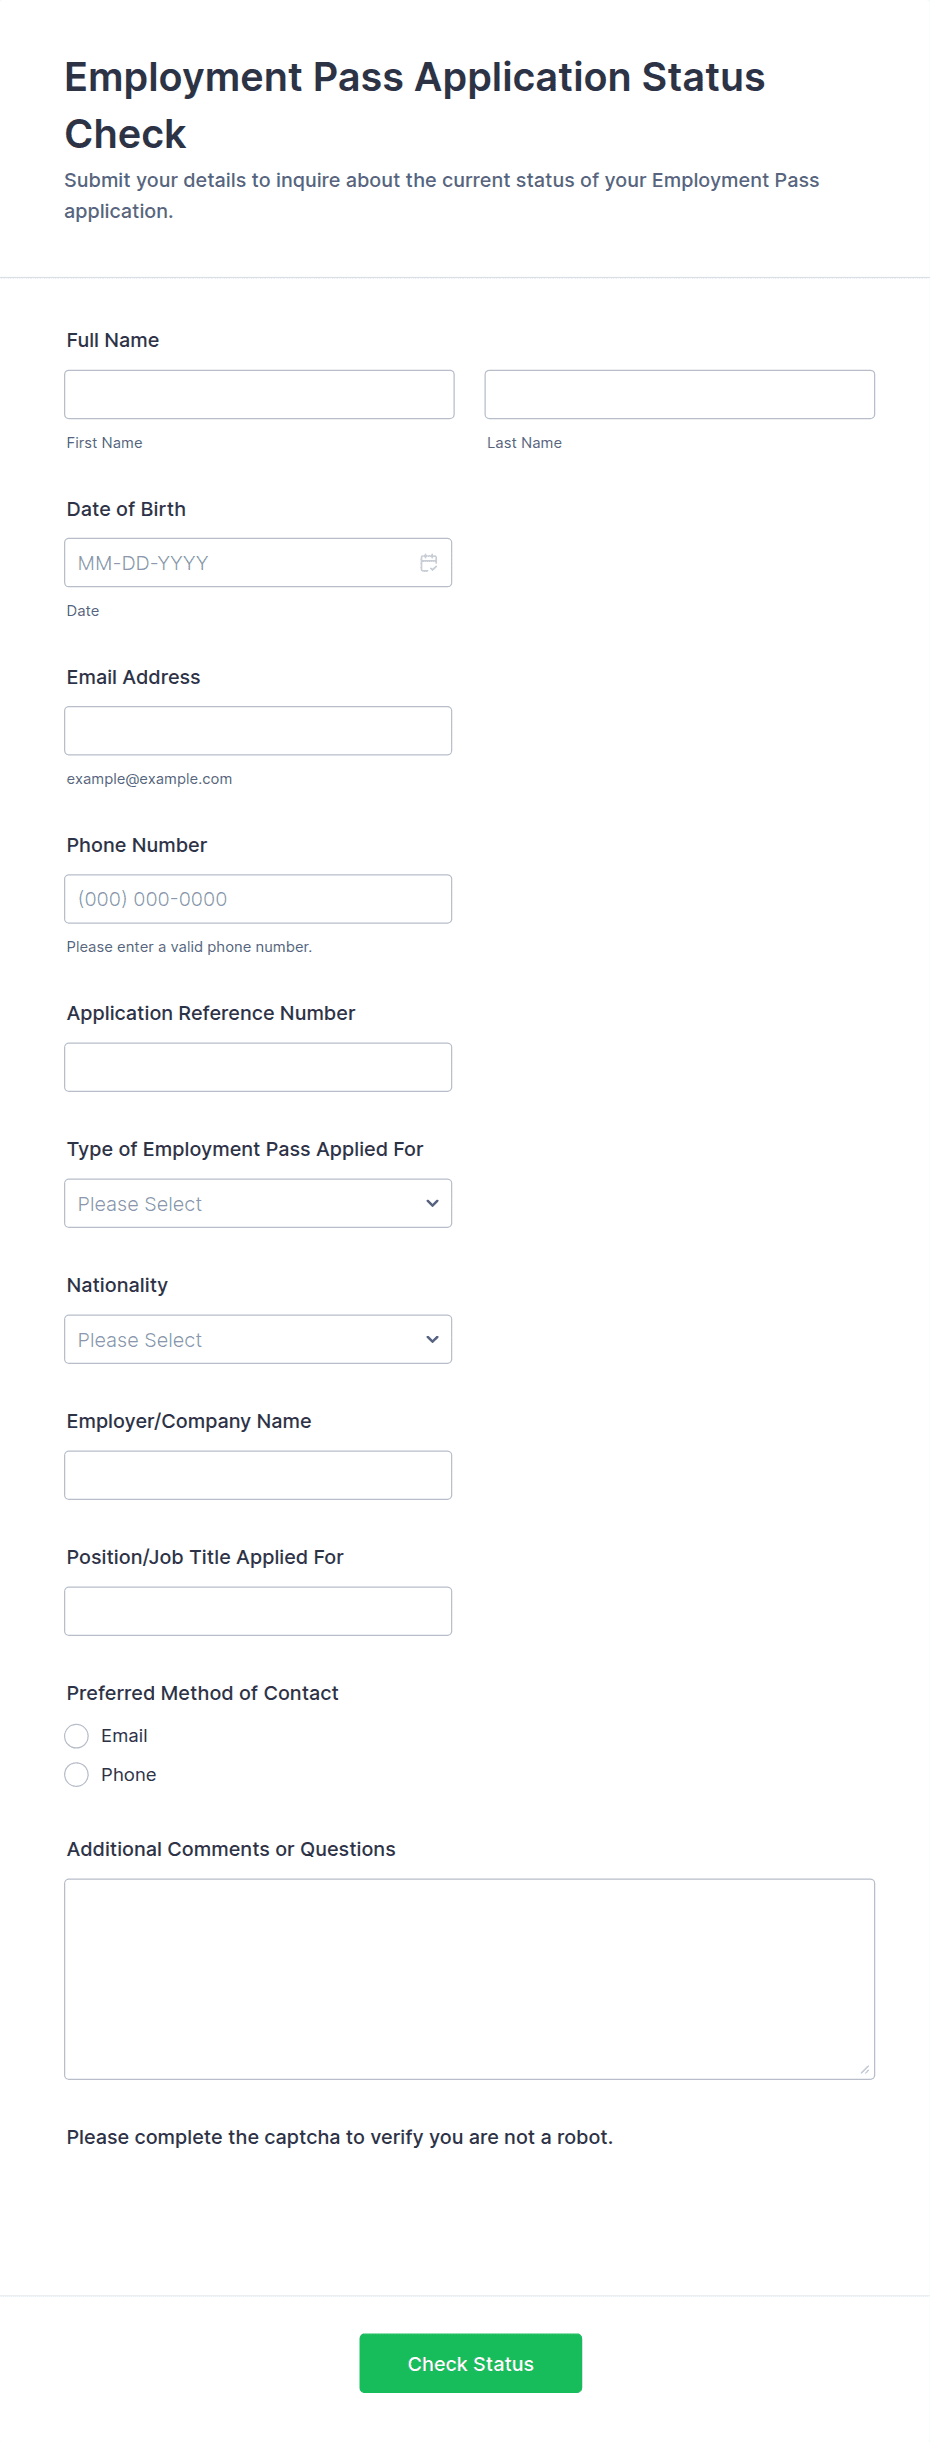Select the Email contact method radio button
The width and height of the screenshot is (930, 2442).
[77, 1736]
